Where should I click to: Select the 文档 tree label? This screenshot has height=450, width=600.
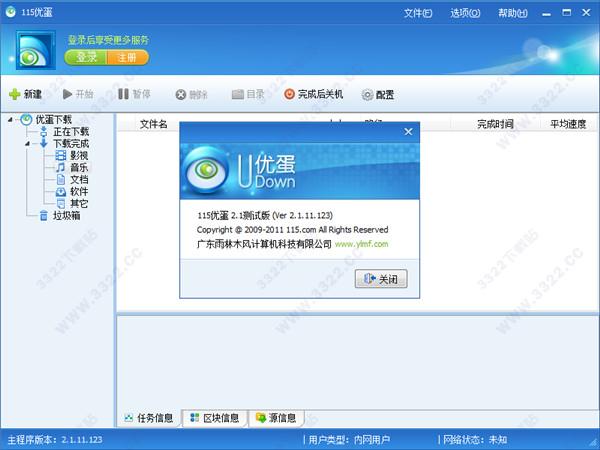[79, 179]
